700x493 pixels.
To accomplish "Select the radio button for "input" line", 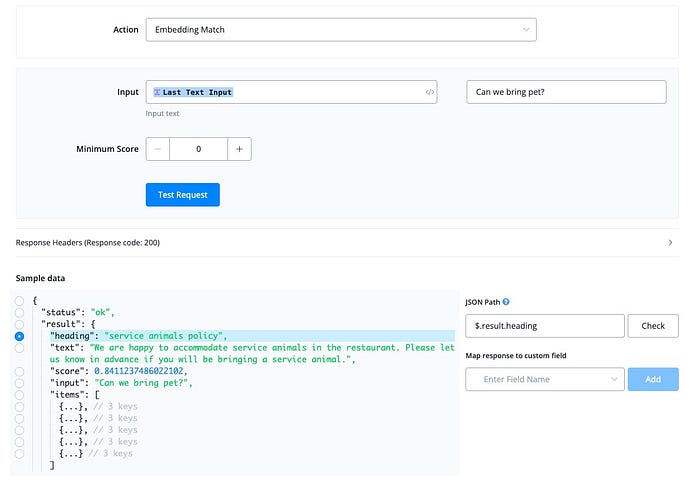I will coord(19,383).
